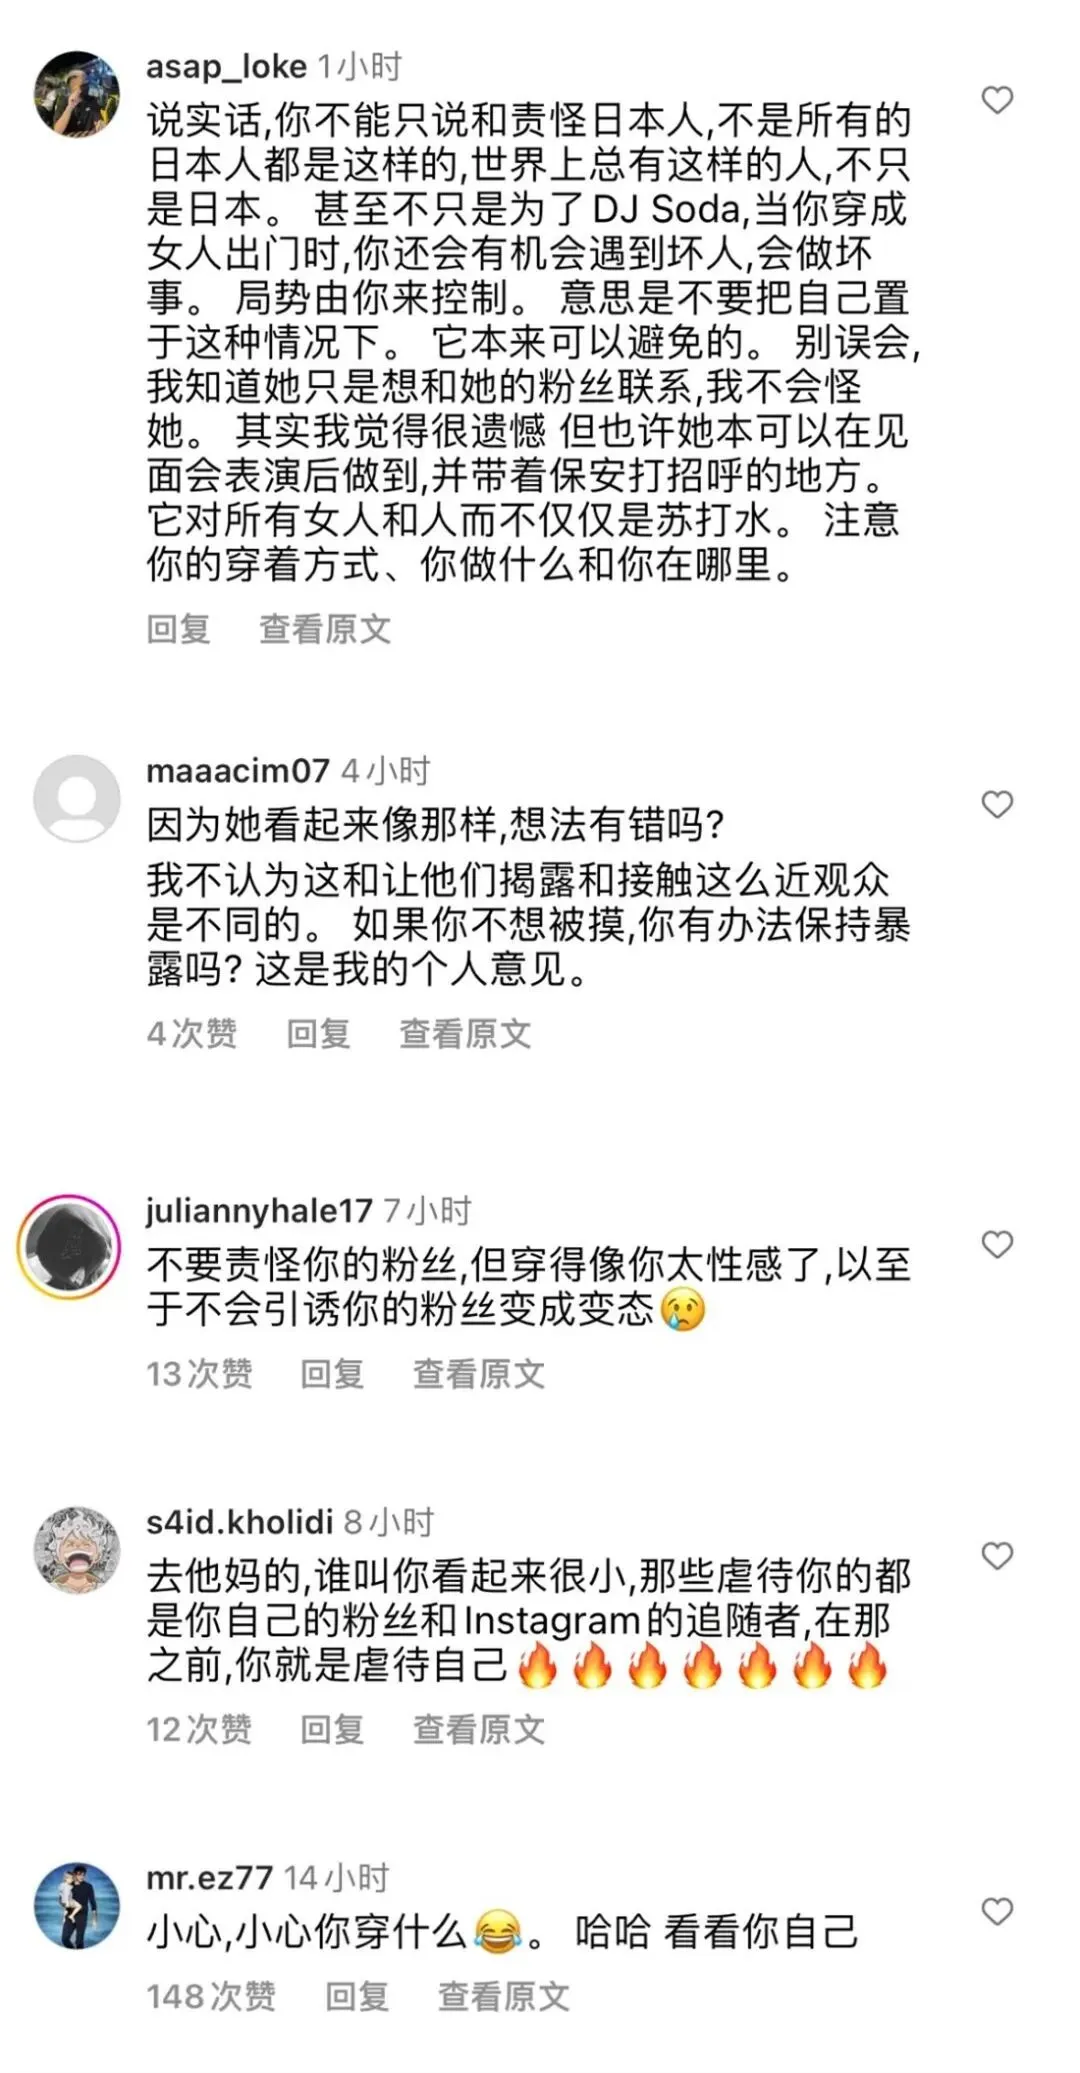The height and width of the screenshot is (2073, 1080).
Task: View original text of juliannyhale17's comment
Action: [479, 1374]
